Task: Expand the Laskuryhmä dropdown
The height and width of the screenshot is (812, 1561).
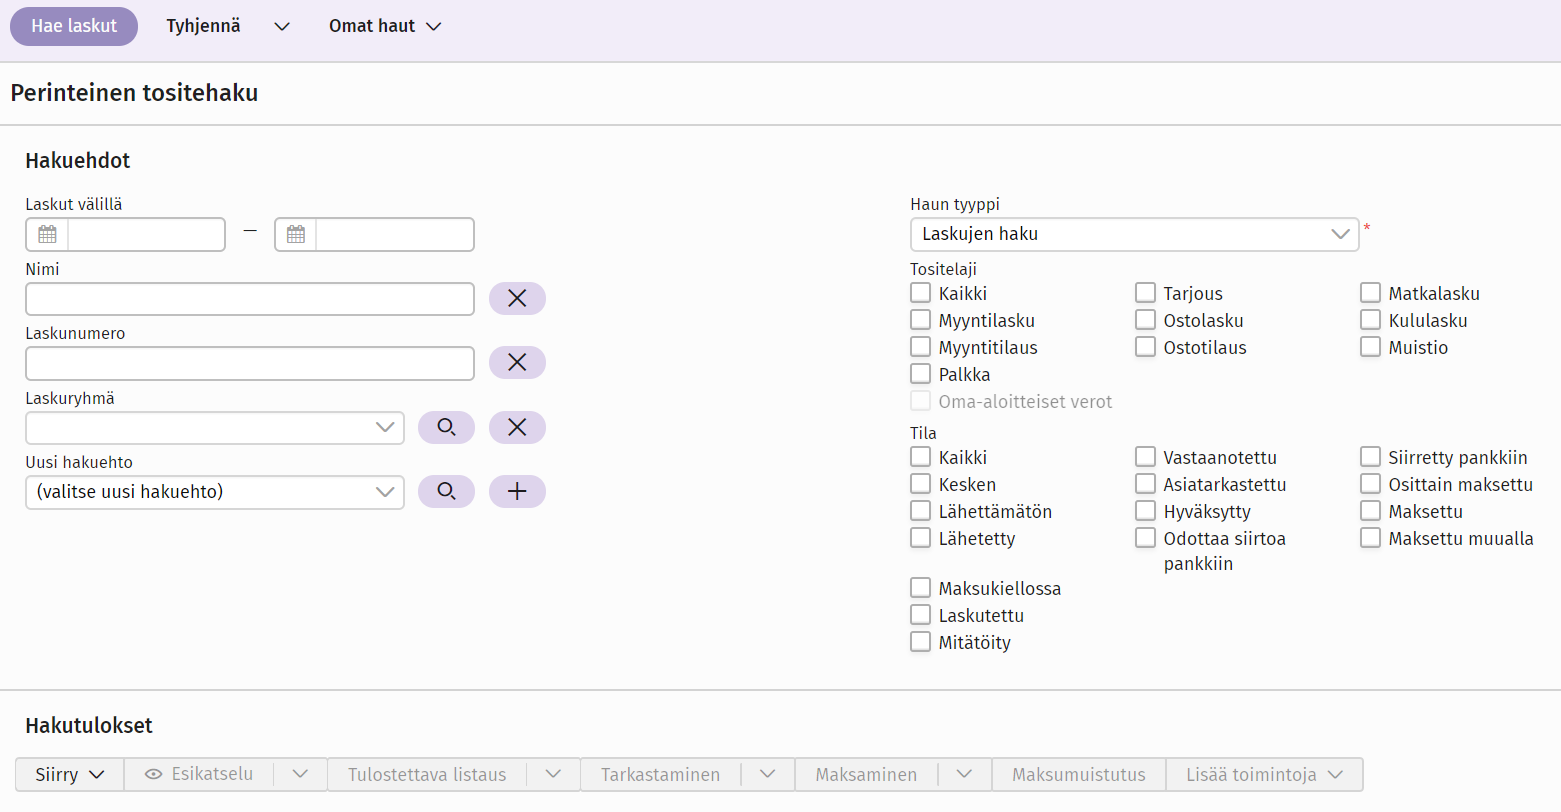Action: pyautogui.click(x=215, y=427)
